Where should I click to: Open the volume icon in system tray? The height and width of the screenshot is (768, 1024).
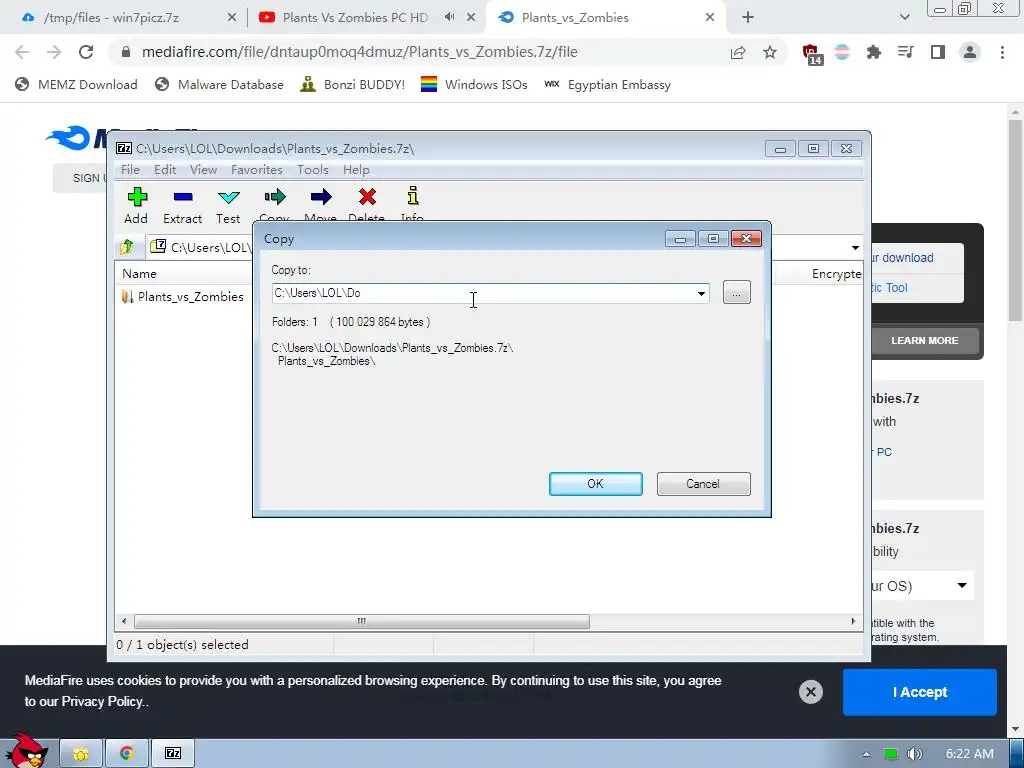pyautogui.click(x=915, y=754)
